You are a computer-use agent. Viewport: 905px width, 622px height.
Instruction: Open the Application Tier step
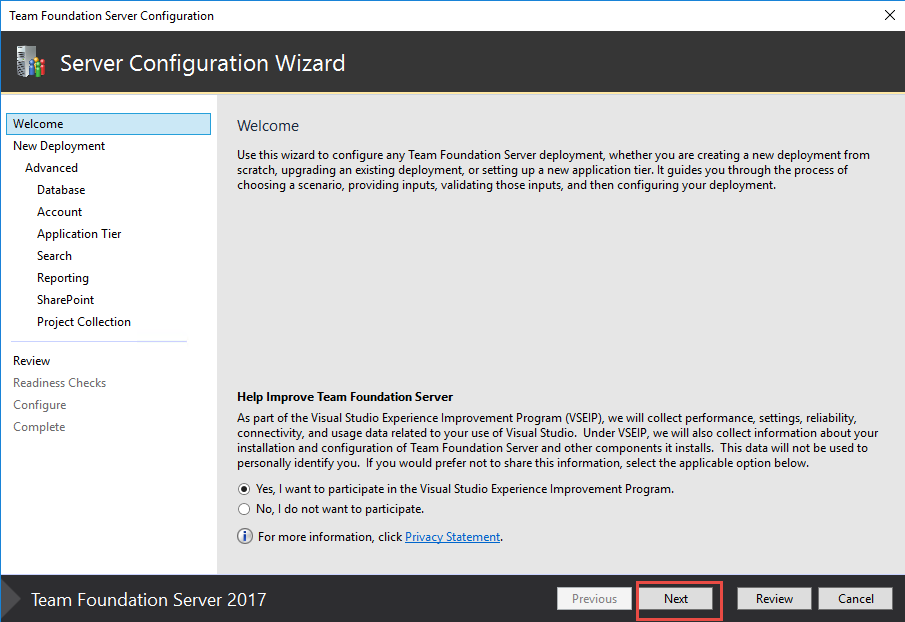click(x=79, y=234)
